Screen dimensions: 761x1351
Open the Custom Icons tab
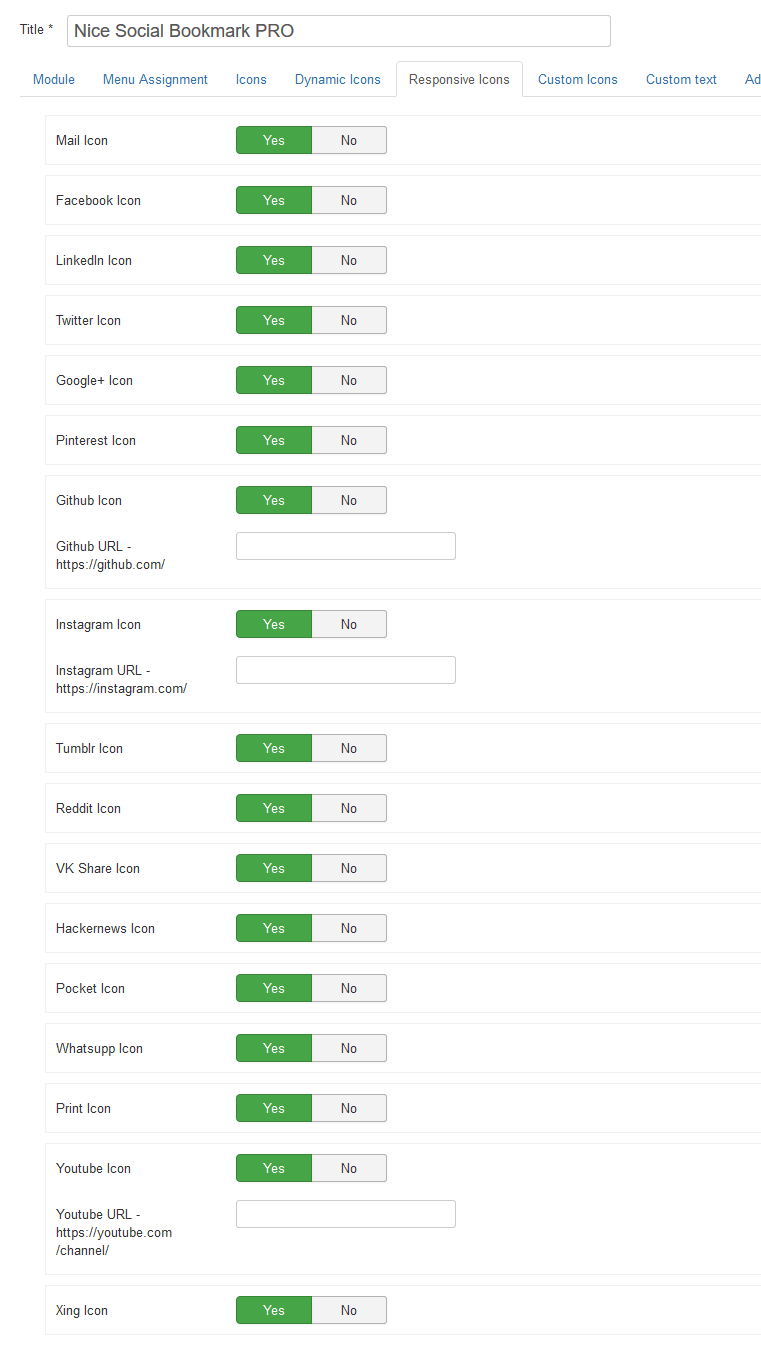point(577,79)
